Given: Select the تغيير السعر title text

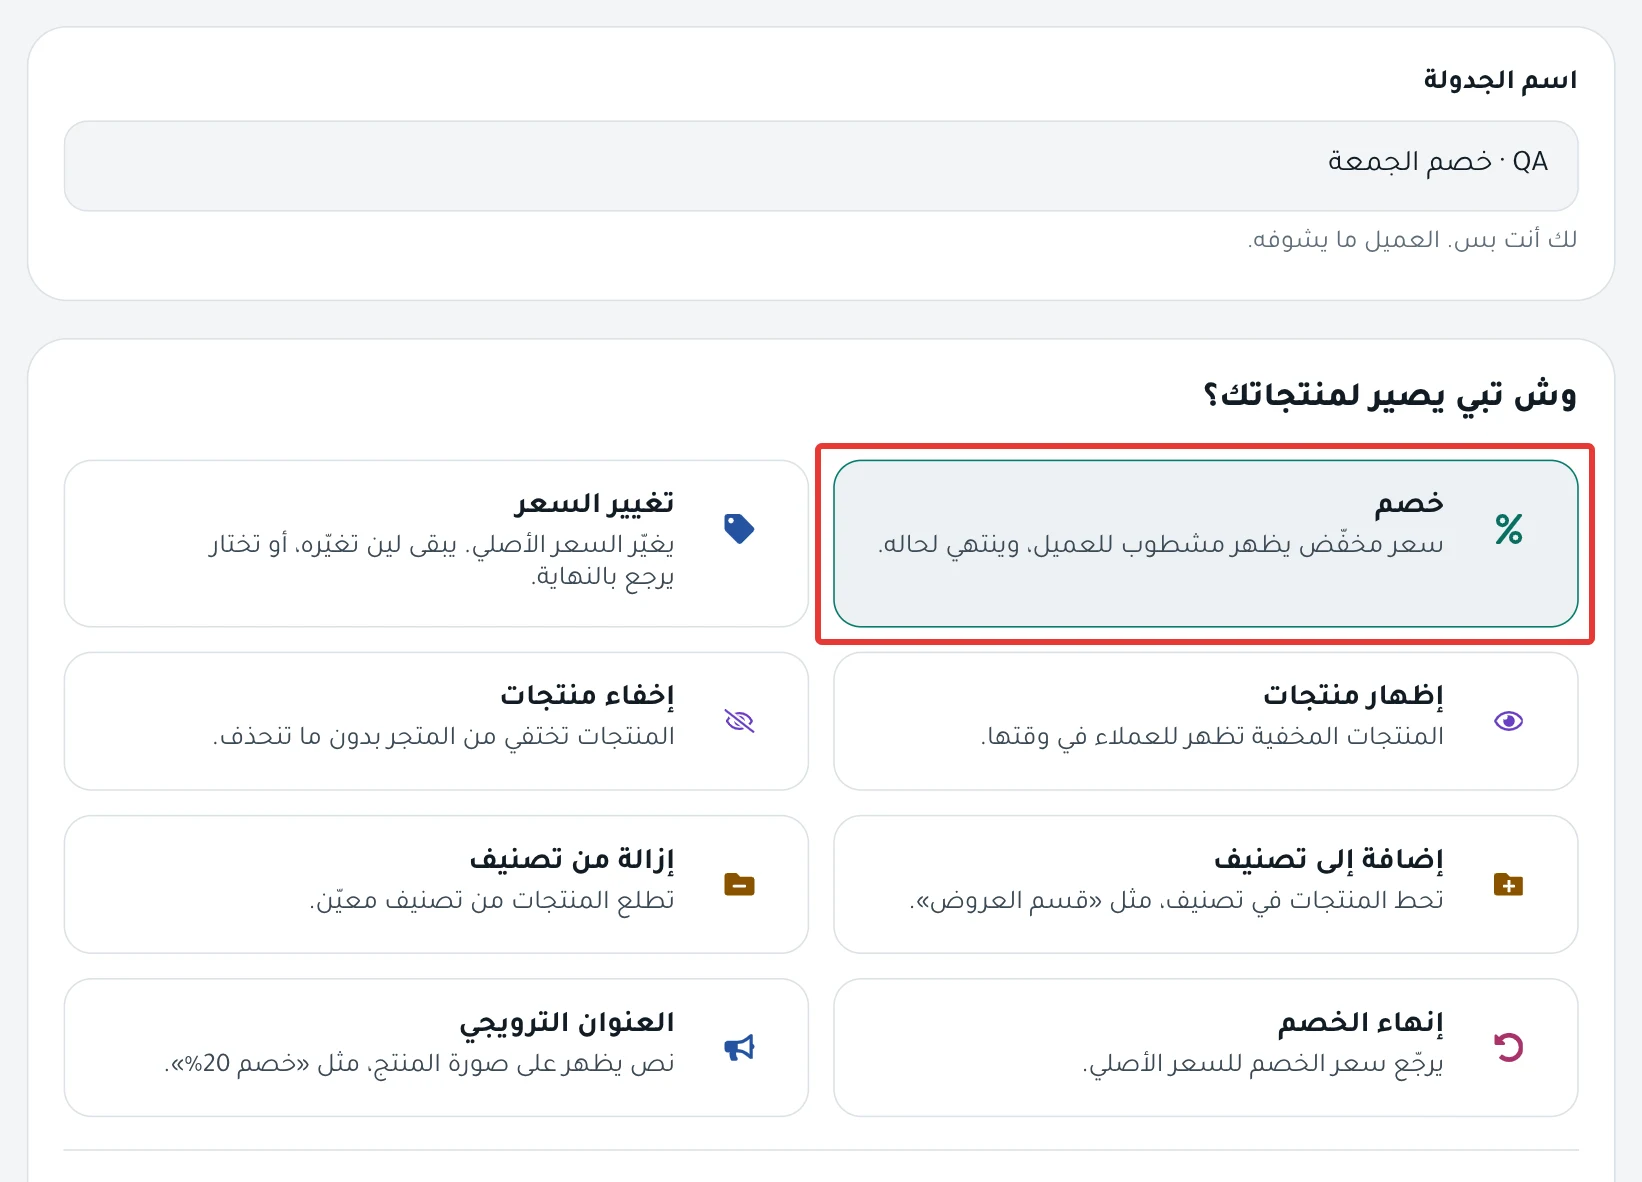Looking at the screenshot, I should click(x=594, y=503).
